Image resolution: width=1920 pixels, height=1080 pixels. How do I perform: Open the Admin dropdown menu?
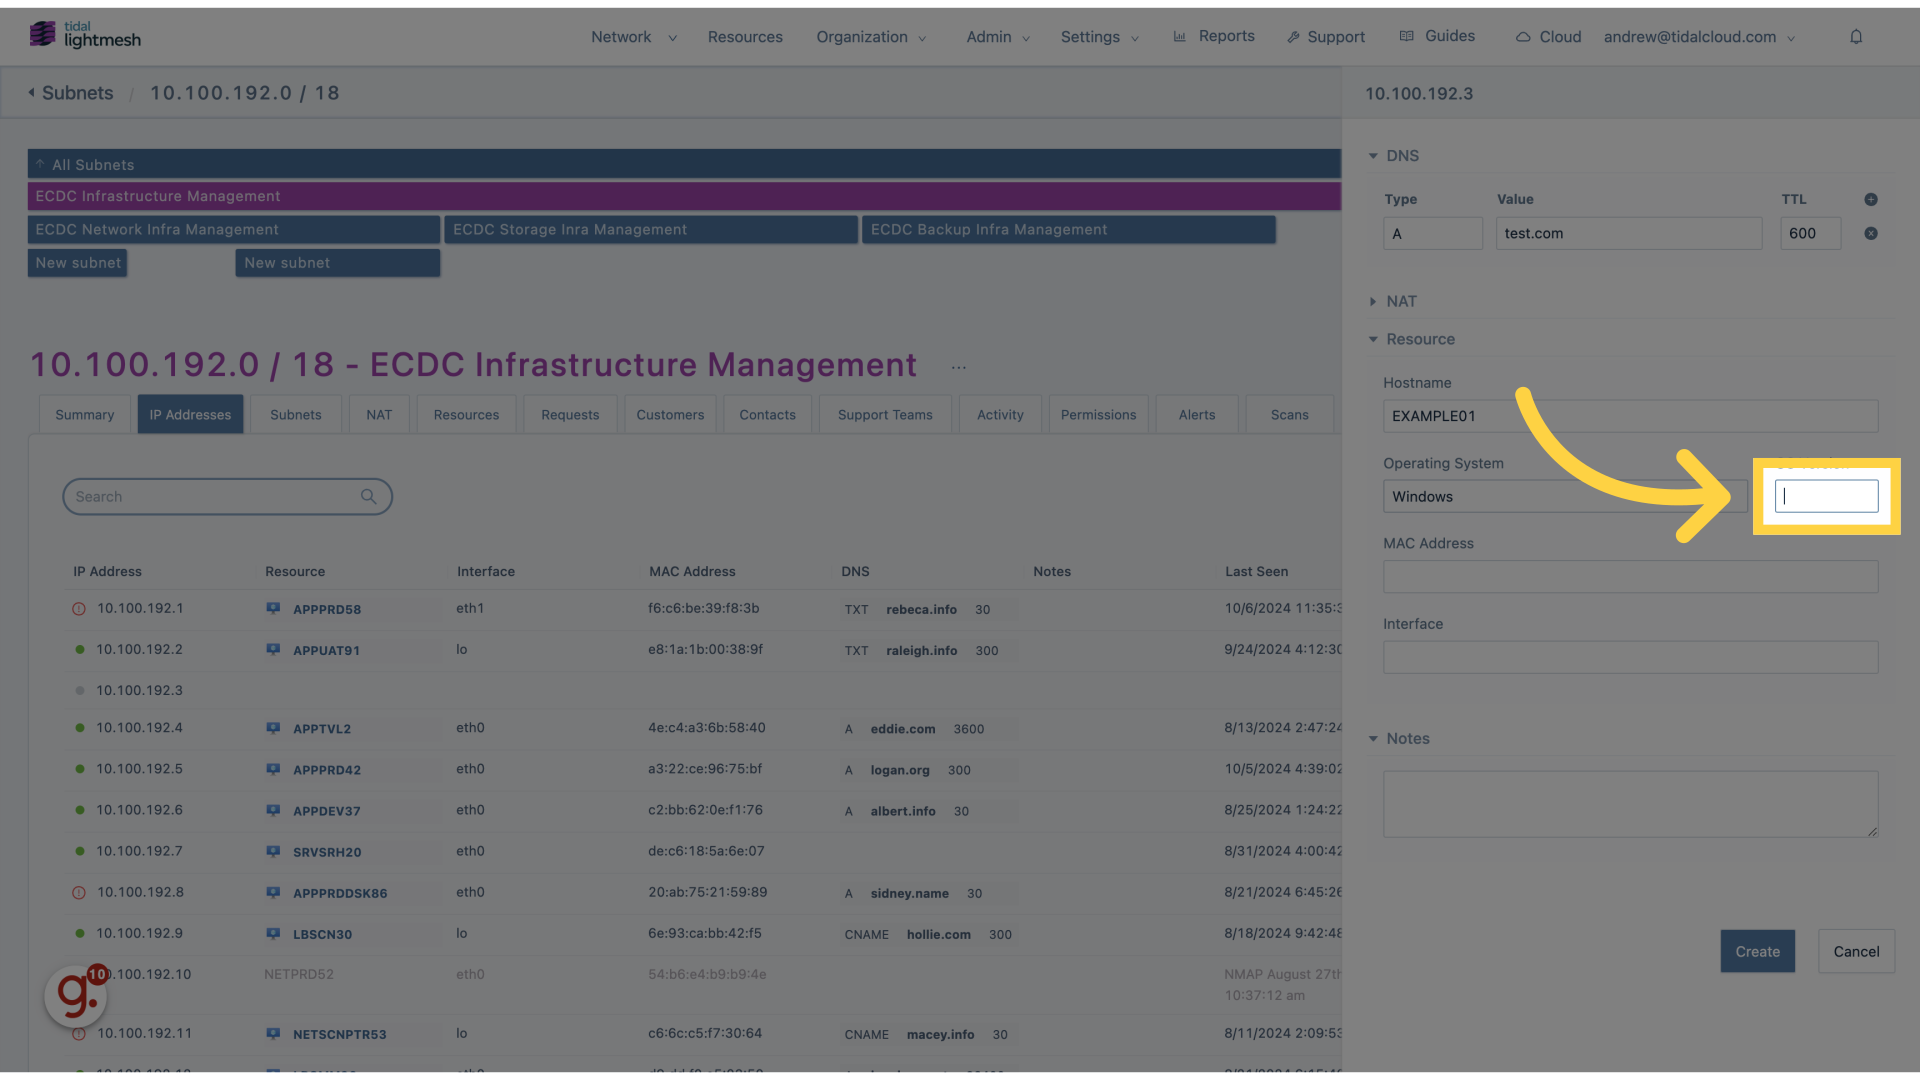click(x=998, y=37)
